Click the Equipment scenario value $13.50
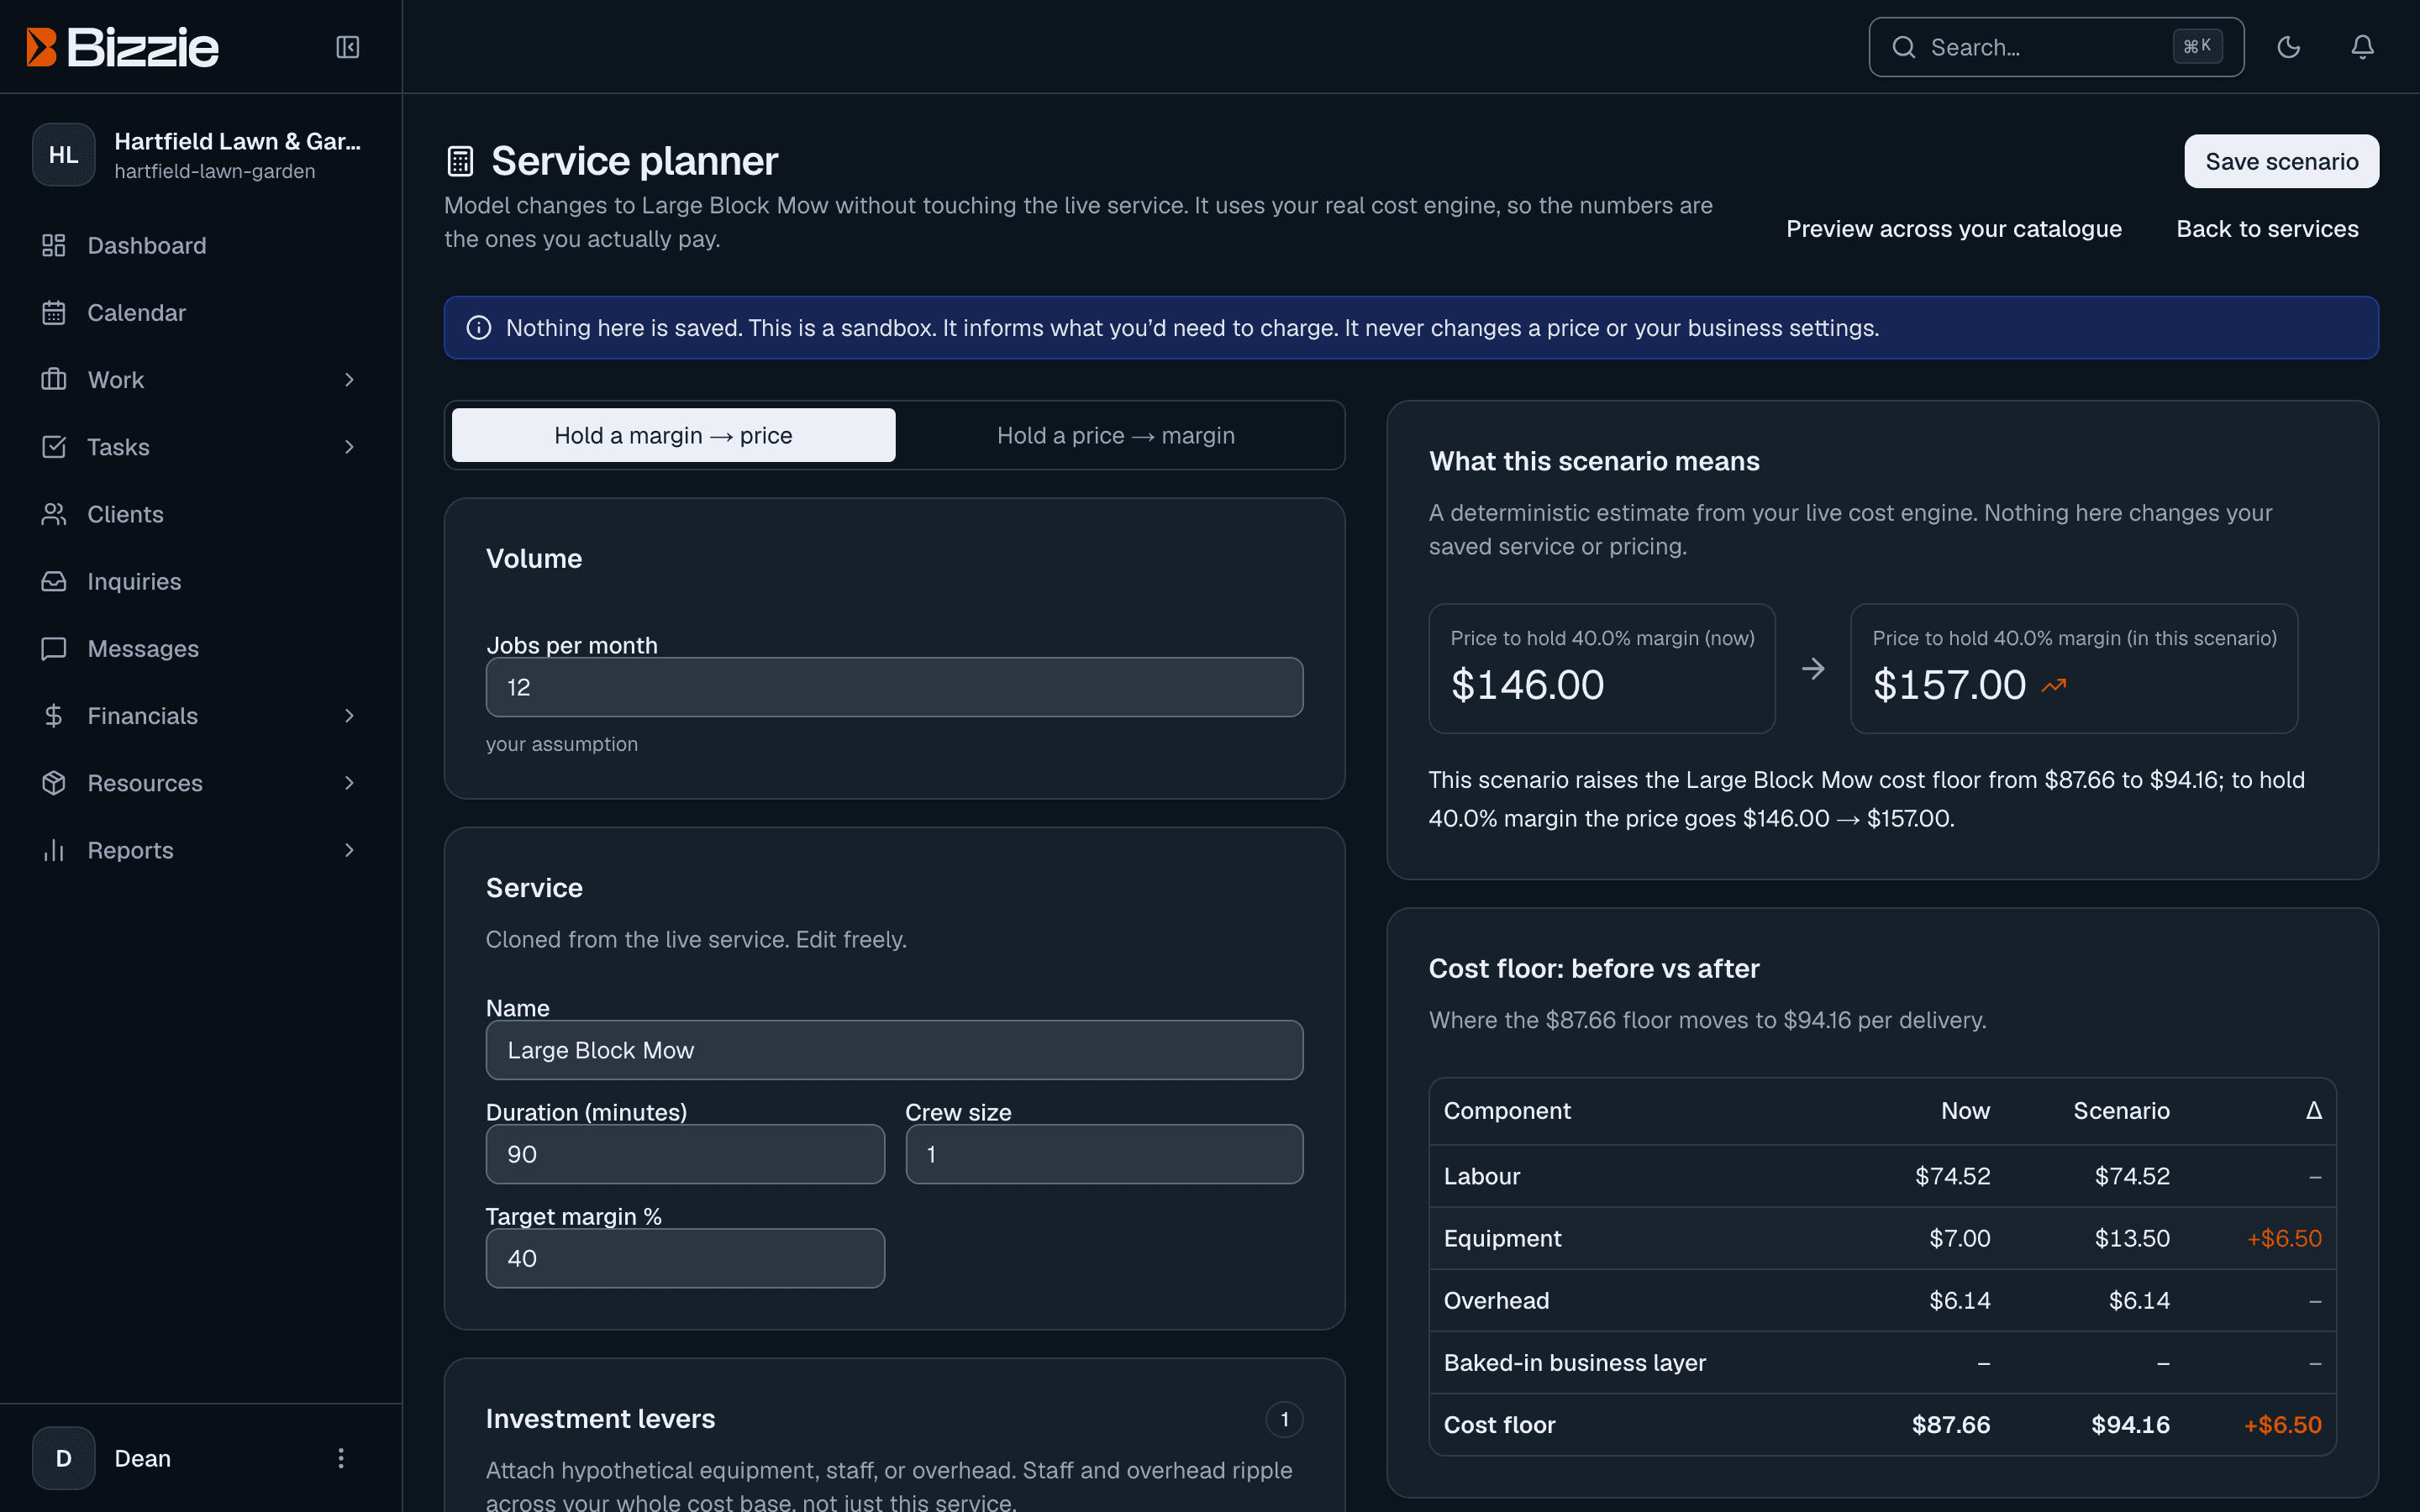2420x1512 pixels. pyautogui.click(x=2132, y=1238)
